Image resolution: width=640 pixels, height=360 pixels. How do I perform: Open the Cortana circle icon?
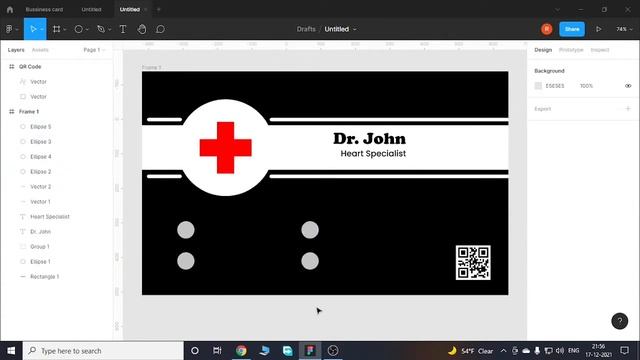[195, 351]
